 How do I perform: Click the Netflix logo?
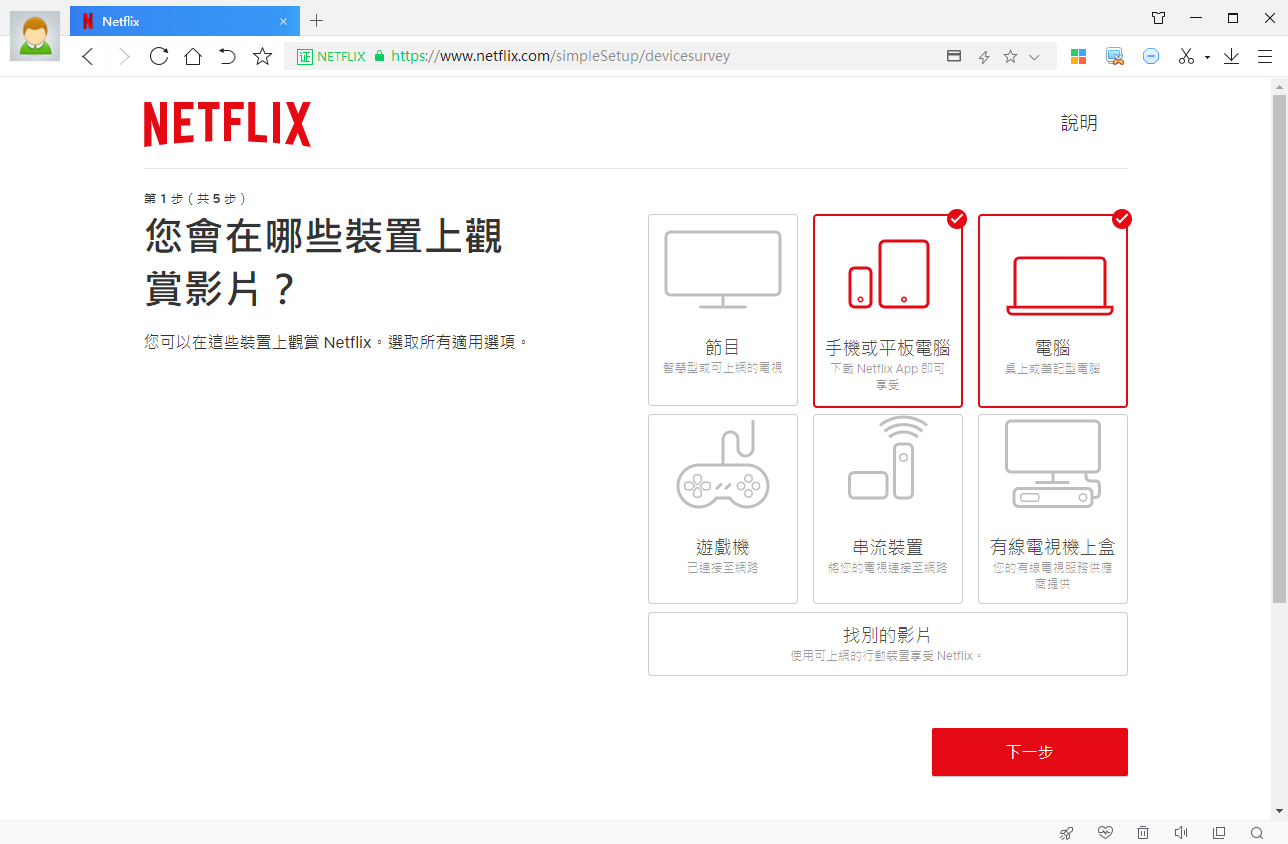227,124
